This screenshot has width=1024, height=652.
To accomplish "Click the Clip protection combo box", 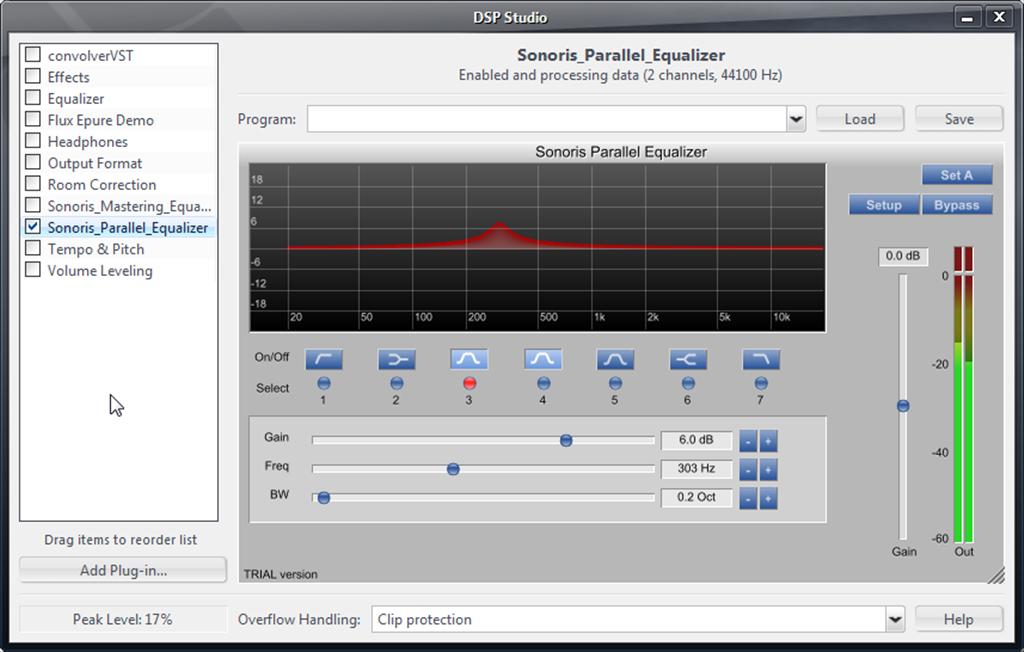I will 638,619.
